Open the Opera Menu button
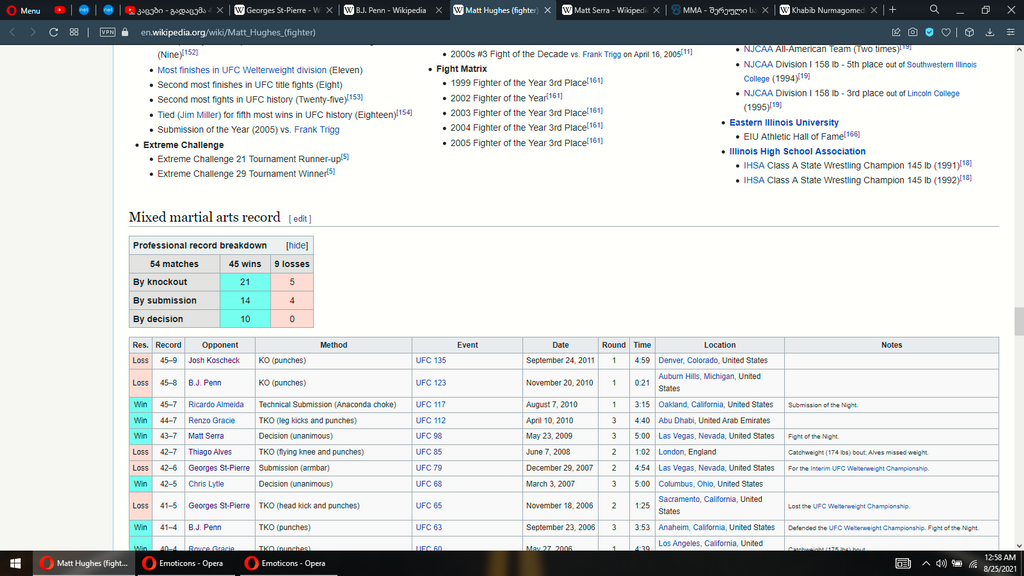Viewport: 1024px width, 576px height. point(24,10)
